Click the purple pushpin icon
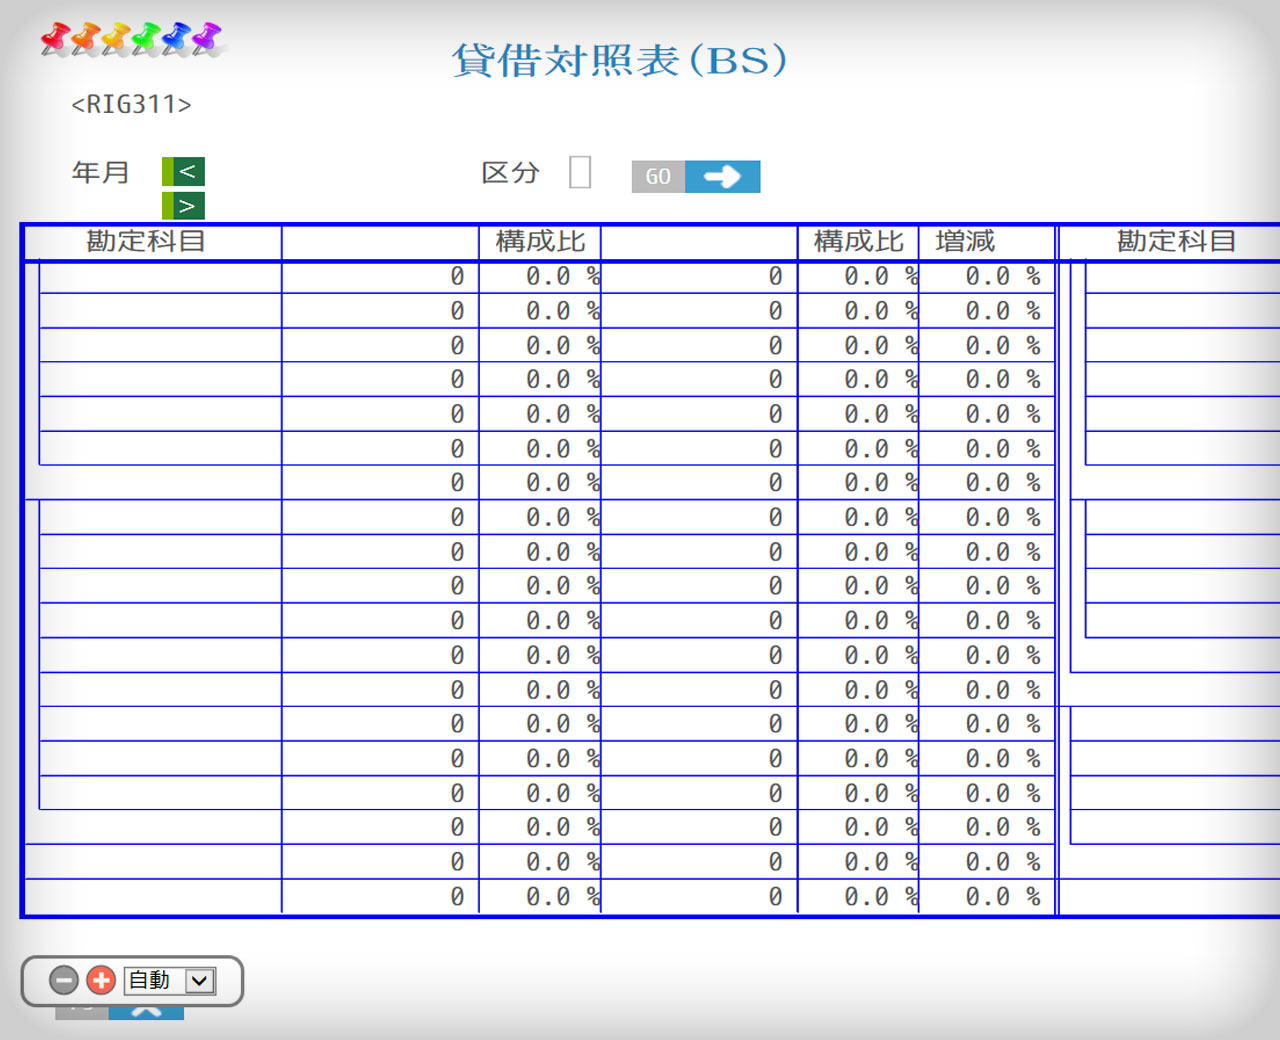 point(206,39)
